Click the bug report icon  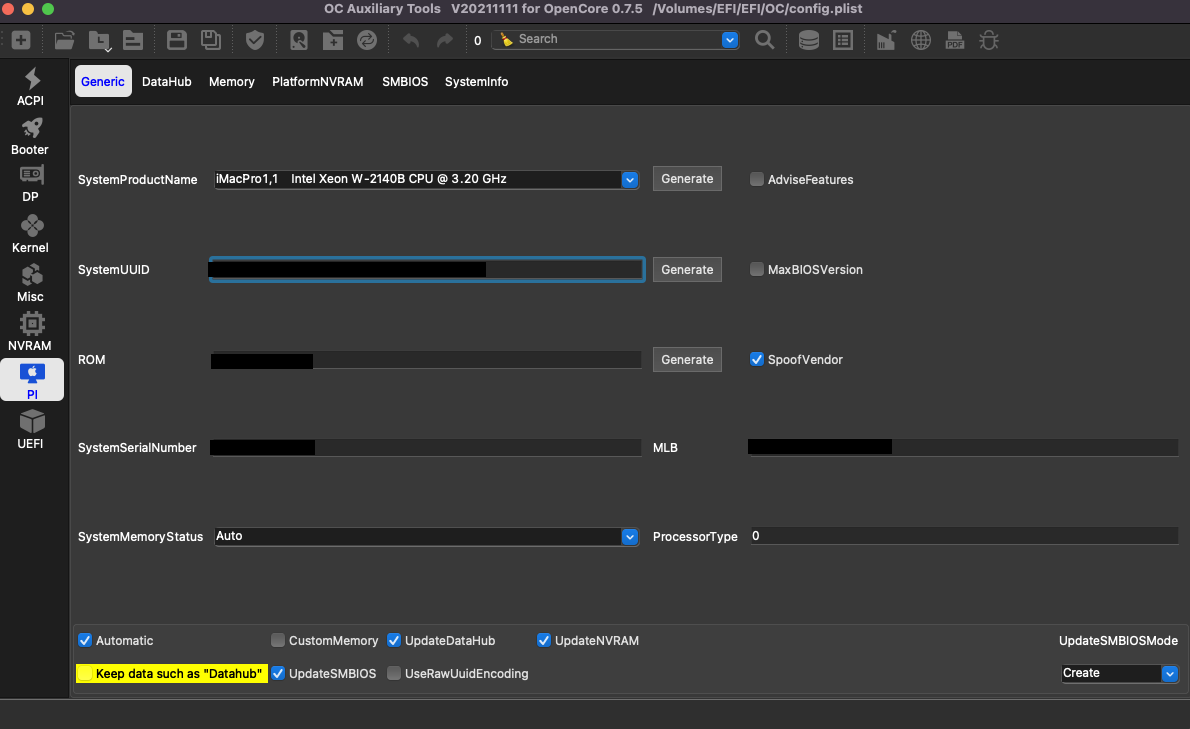coord(989,40)
